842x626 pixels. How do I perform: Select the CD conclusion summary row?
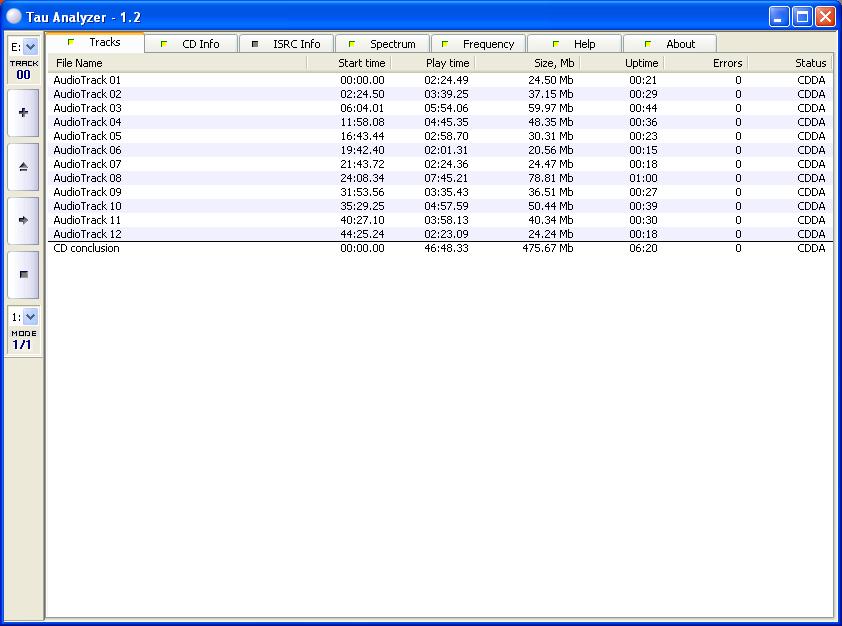(x=86, y=248)
